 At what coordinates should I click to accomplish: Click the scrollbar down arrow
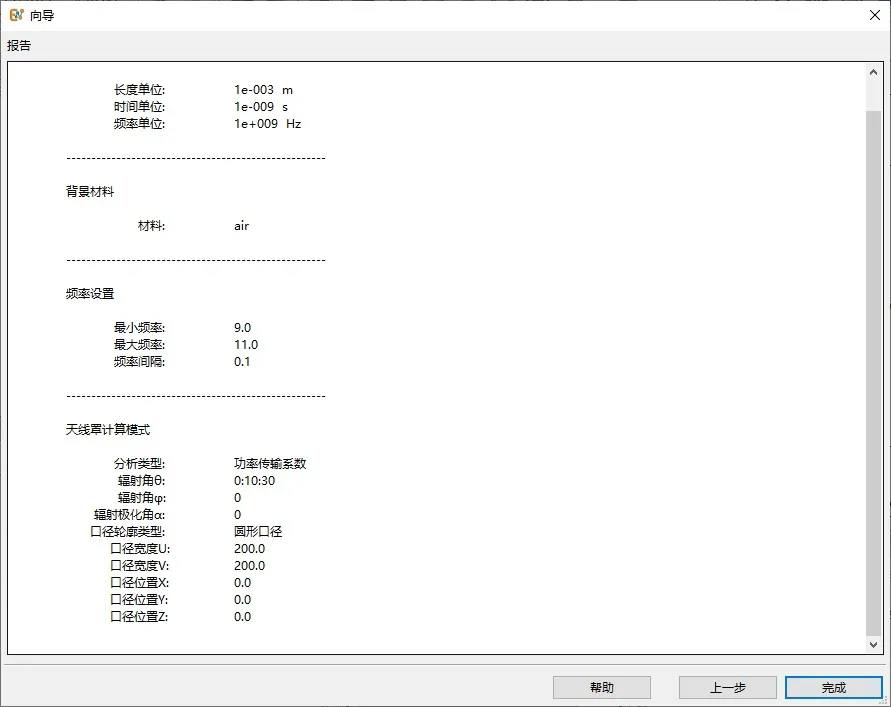(874, 645)
